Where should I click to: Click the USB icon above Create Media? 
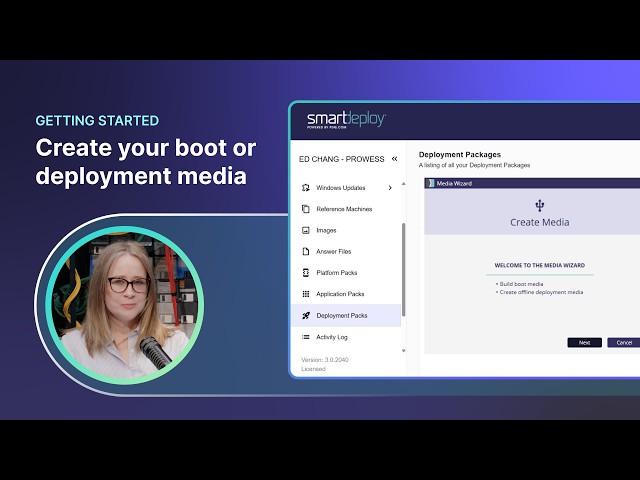pos(540,206)
